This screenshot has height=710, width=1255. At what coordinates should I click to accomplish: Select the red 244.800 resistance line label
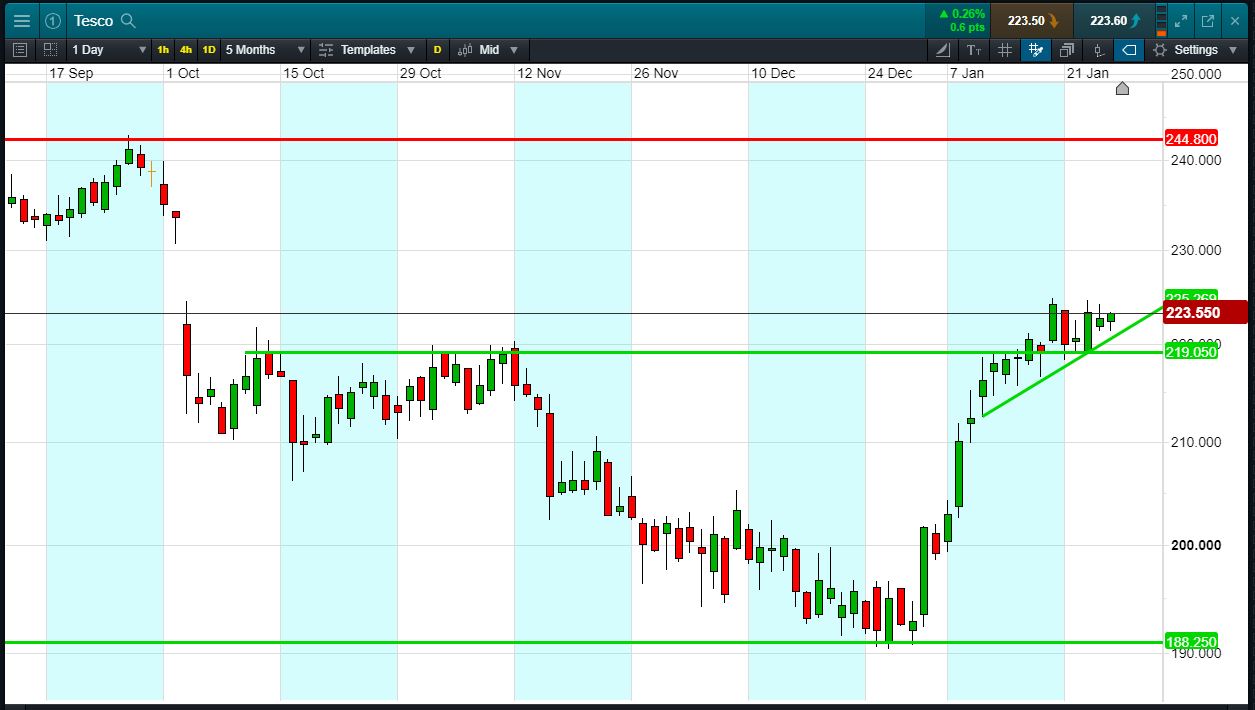(1191, 139)
